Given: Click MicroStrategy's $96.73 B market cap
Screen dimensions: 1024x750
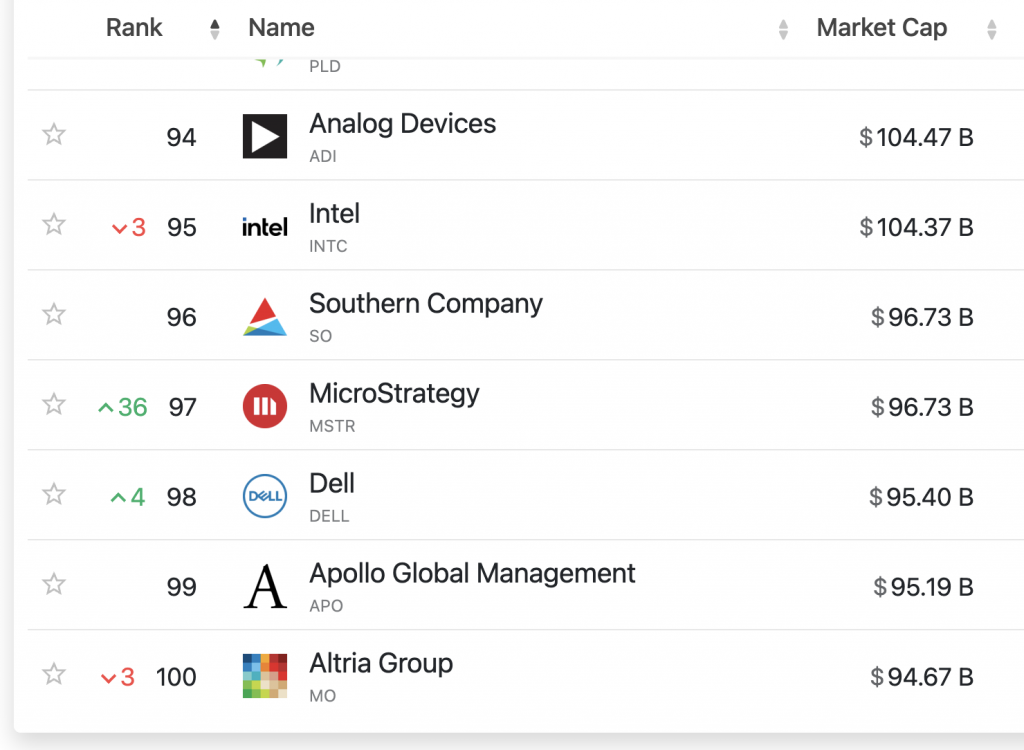Looking at the screenshot, I should point(922,407).
